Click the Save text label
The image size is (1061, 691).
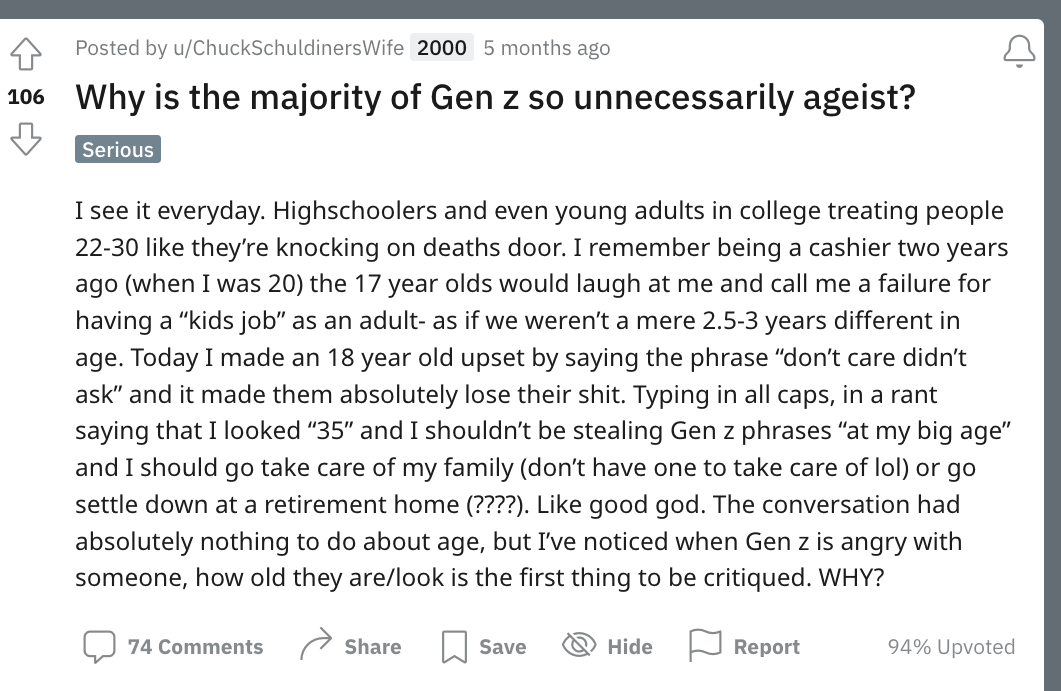503,647
